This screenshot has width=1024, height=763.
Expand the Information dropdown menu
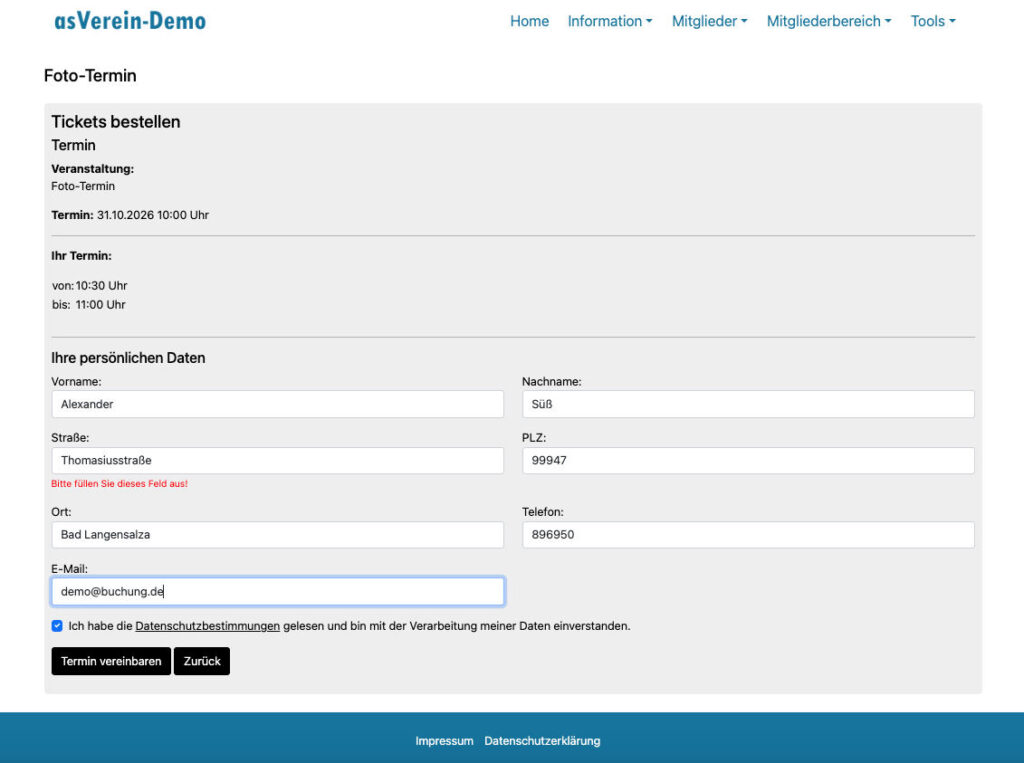pyautogui.click(x=609, y=21)
